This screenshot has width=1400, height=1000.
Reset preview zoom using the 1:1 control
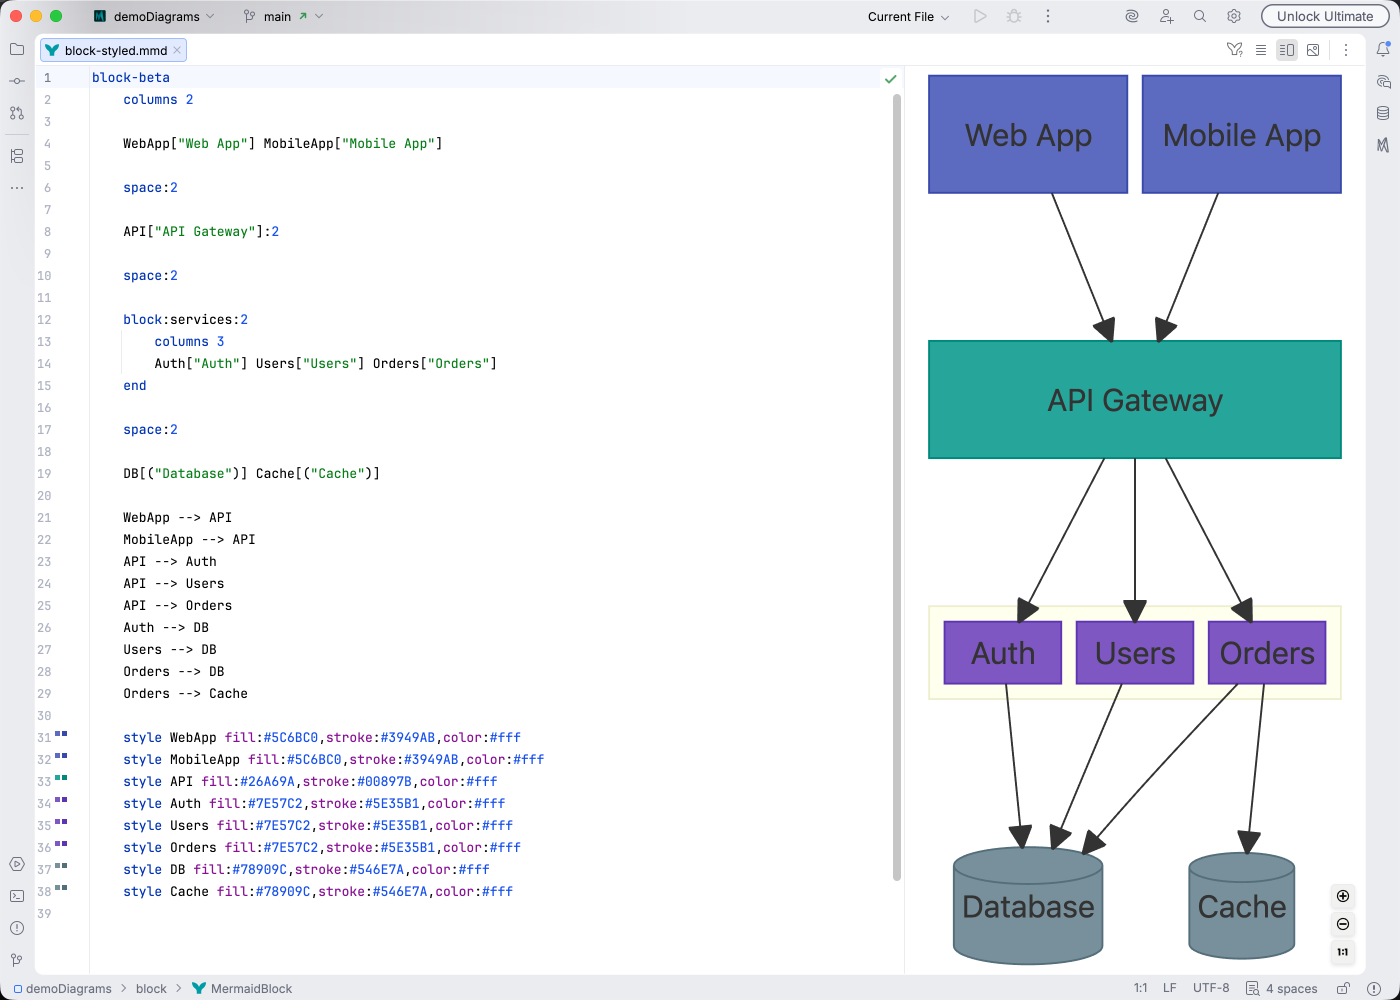[x=1342, y=952]
